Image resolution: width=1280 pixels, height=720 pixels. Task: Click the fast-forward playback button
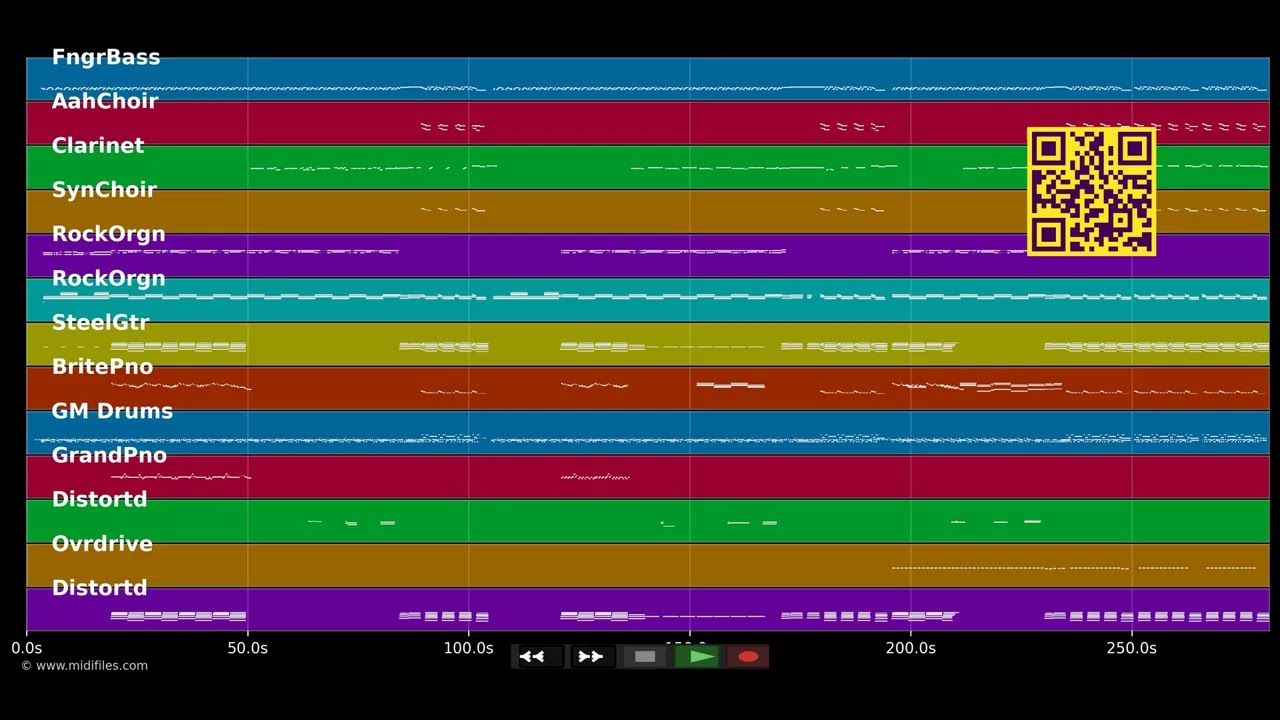tap(591, 657)
